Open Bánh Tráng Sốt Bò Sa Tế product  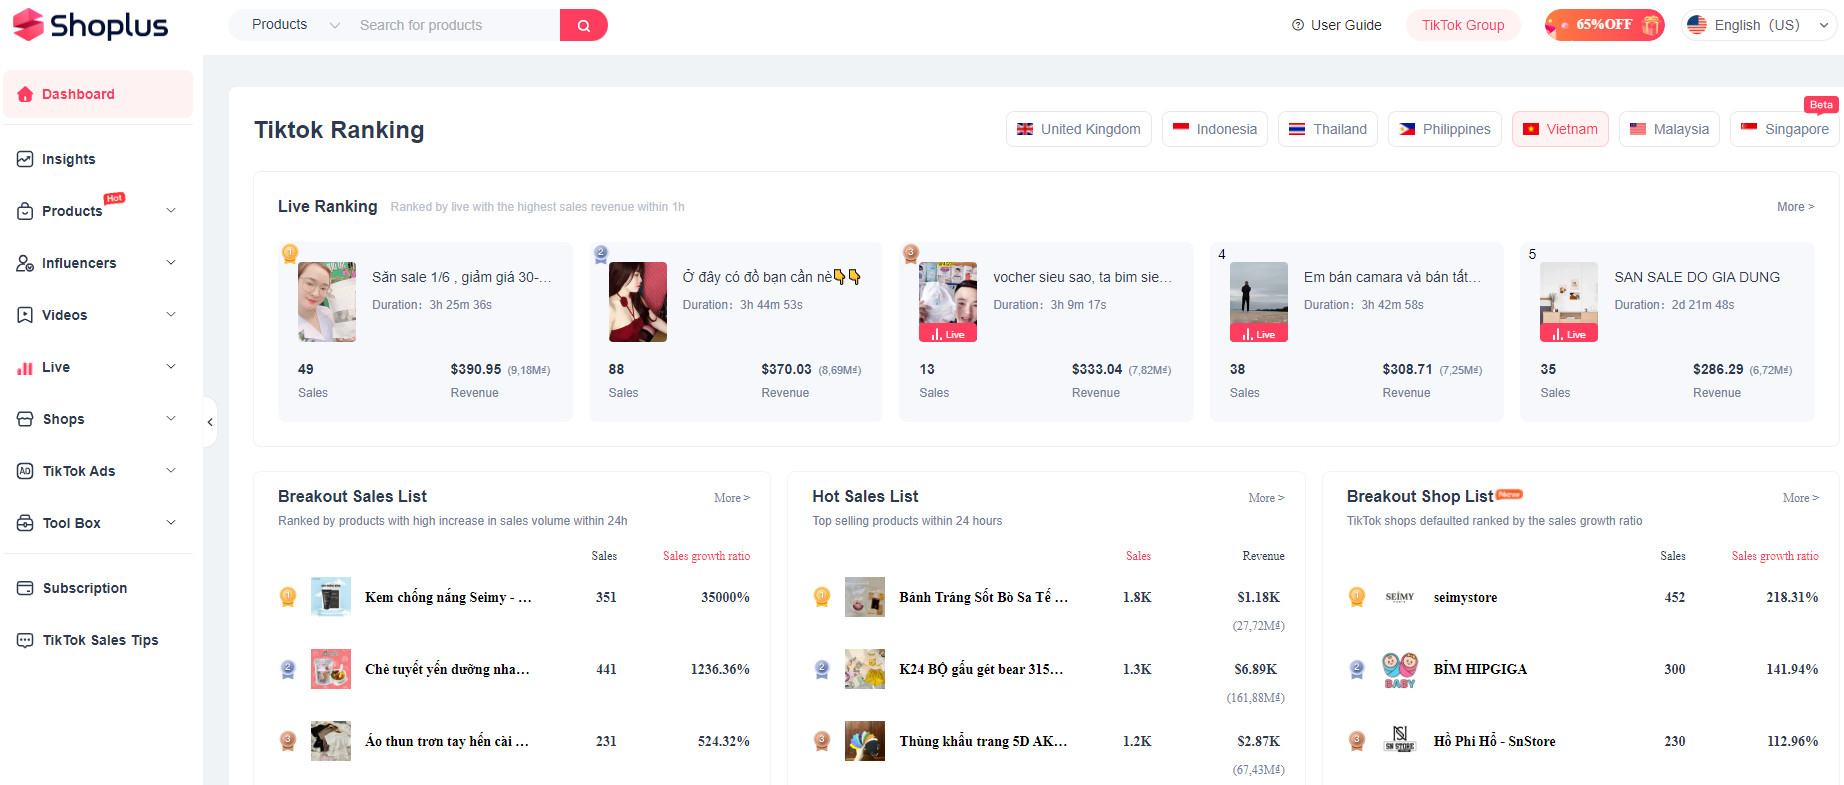(x=984, y=597)
